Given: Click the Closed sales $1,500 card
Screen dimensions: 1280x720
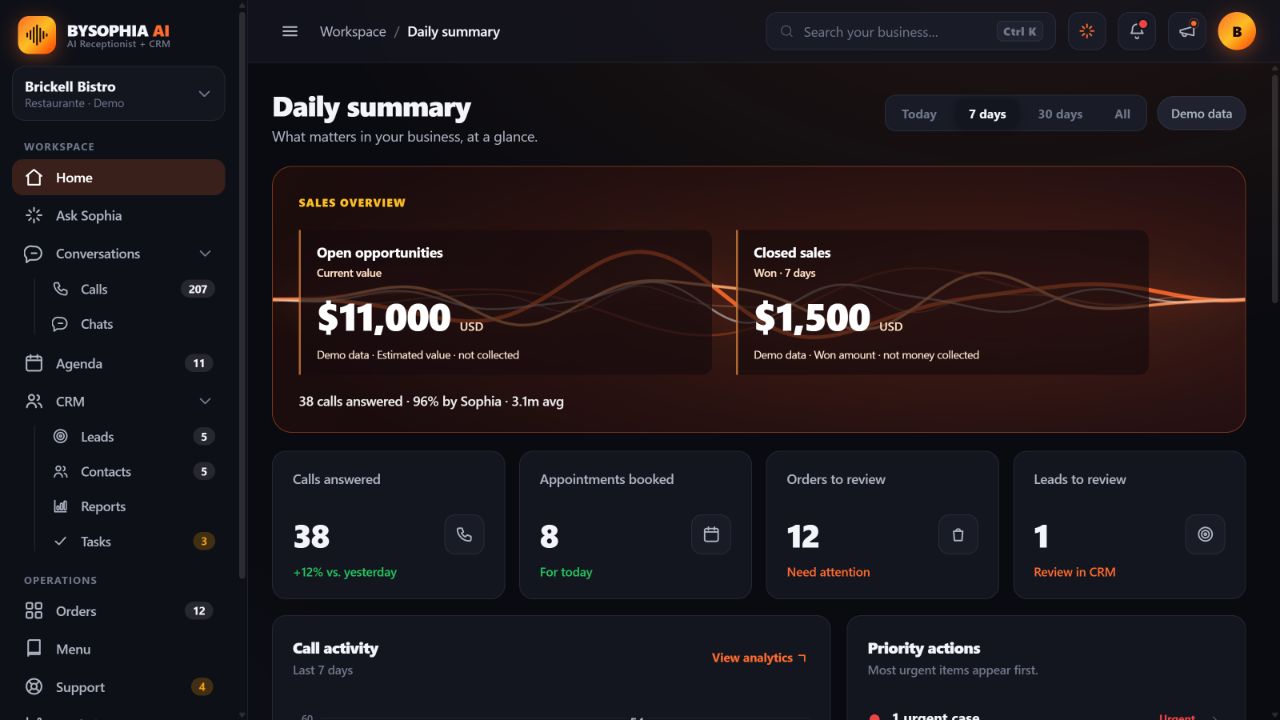Looking at the screenshot, I should pos(942,303).
